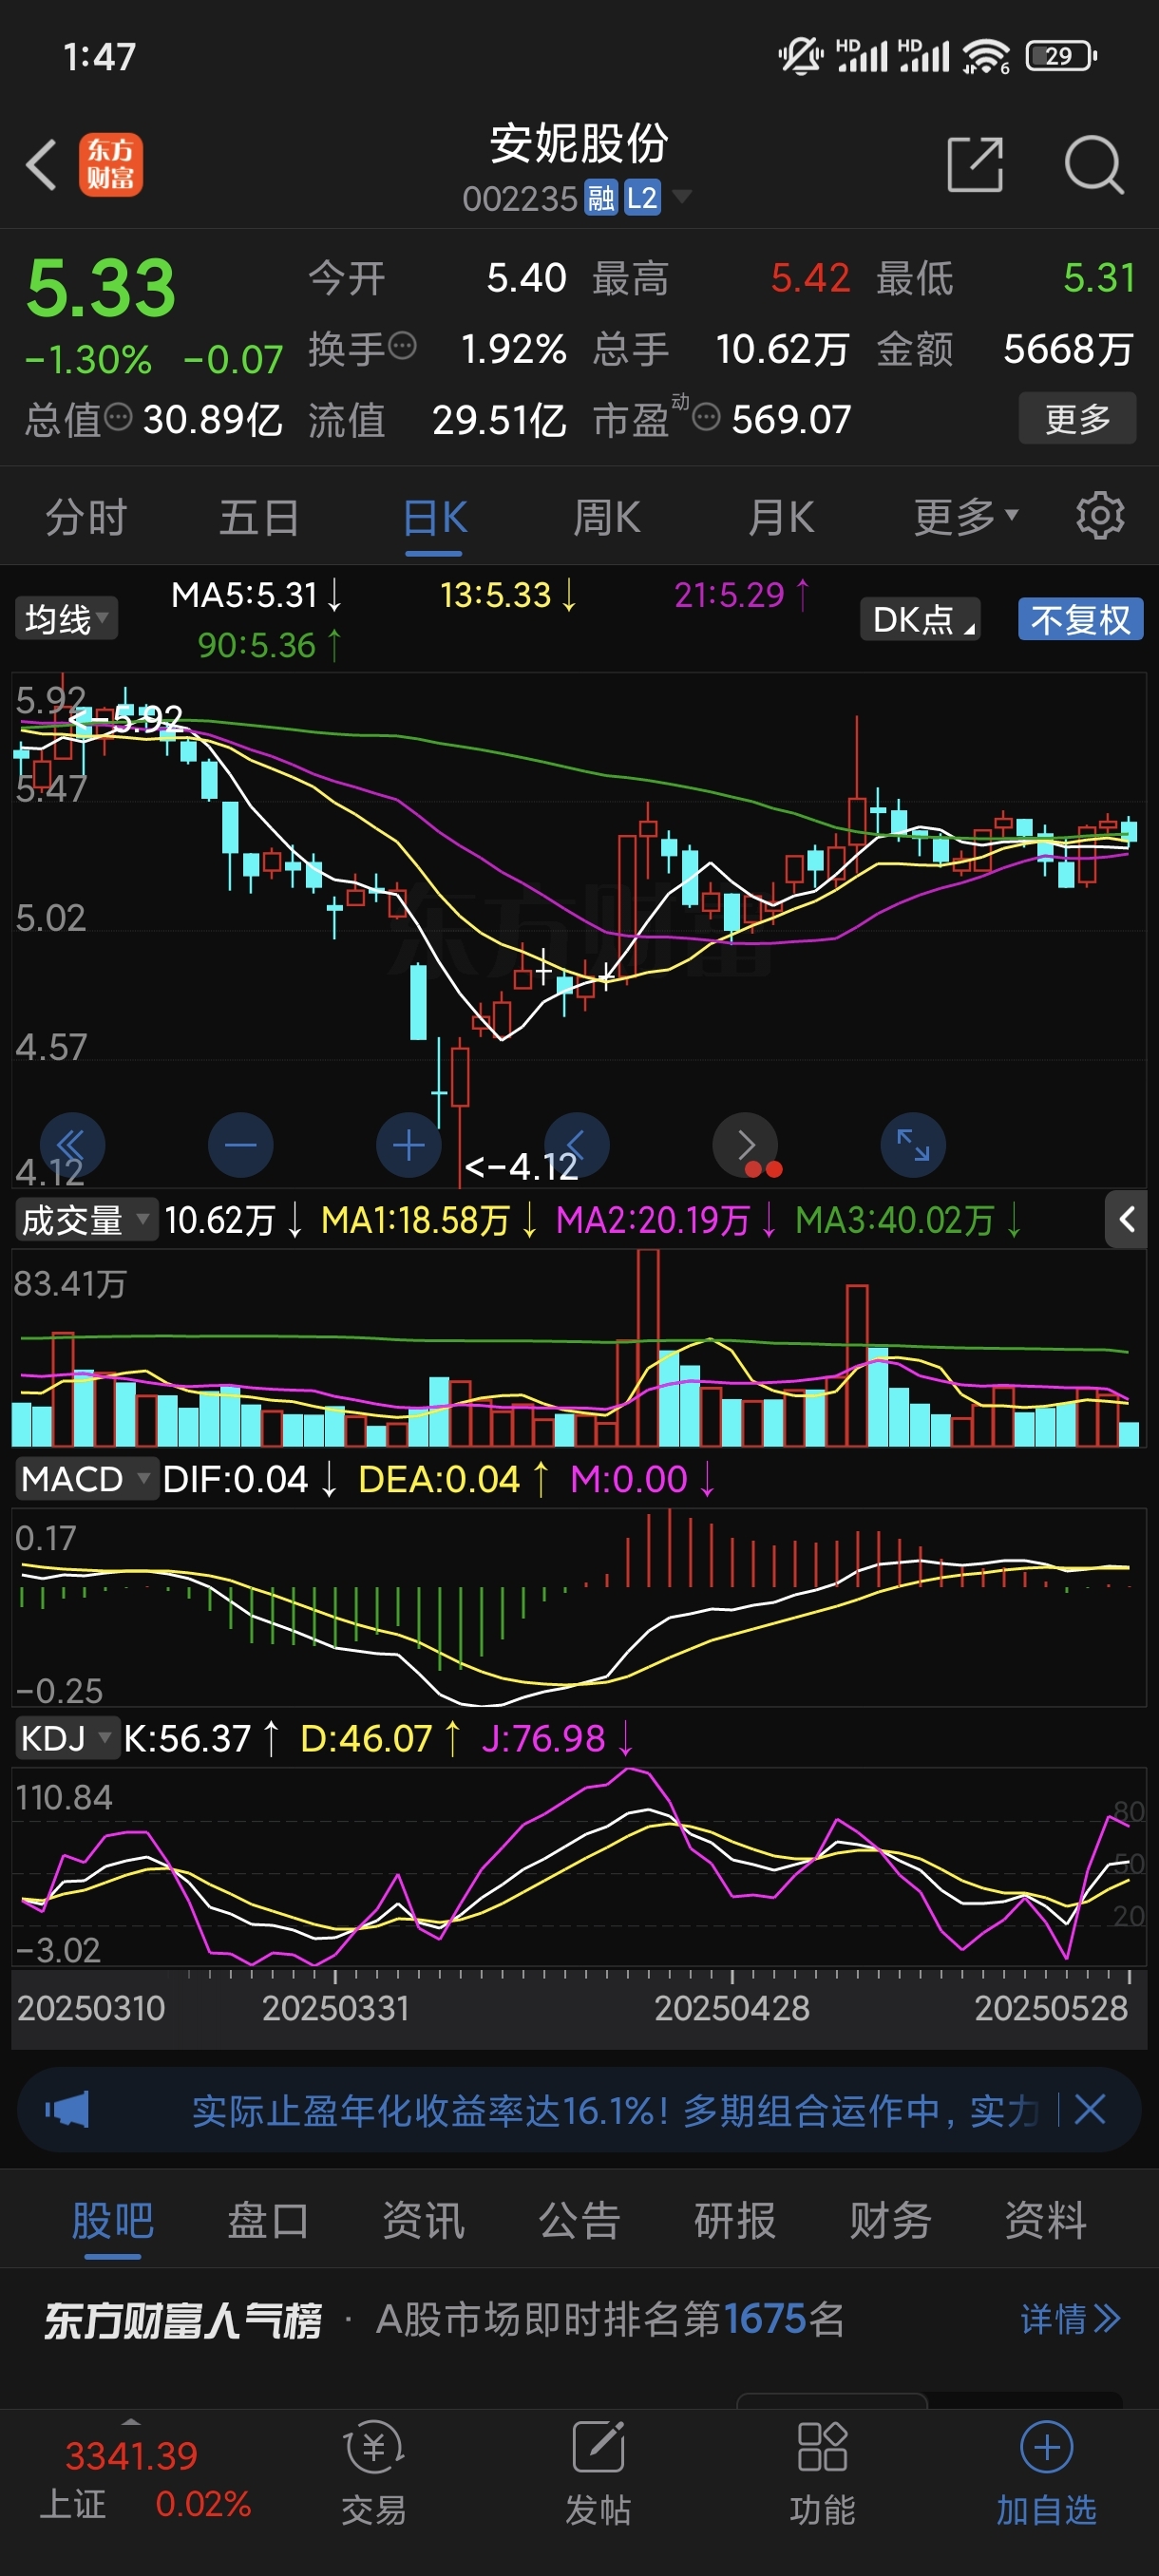
Task: Tap the MA3:40.02万 volume value
Action: [908, 1219]
